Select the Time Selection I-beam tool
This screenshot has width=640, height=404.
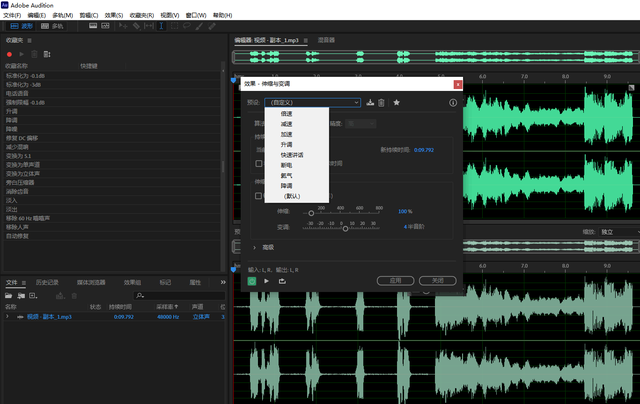point(162,26)
